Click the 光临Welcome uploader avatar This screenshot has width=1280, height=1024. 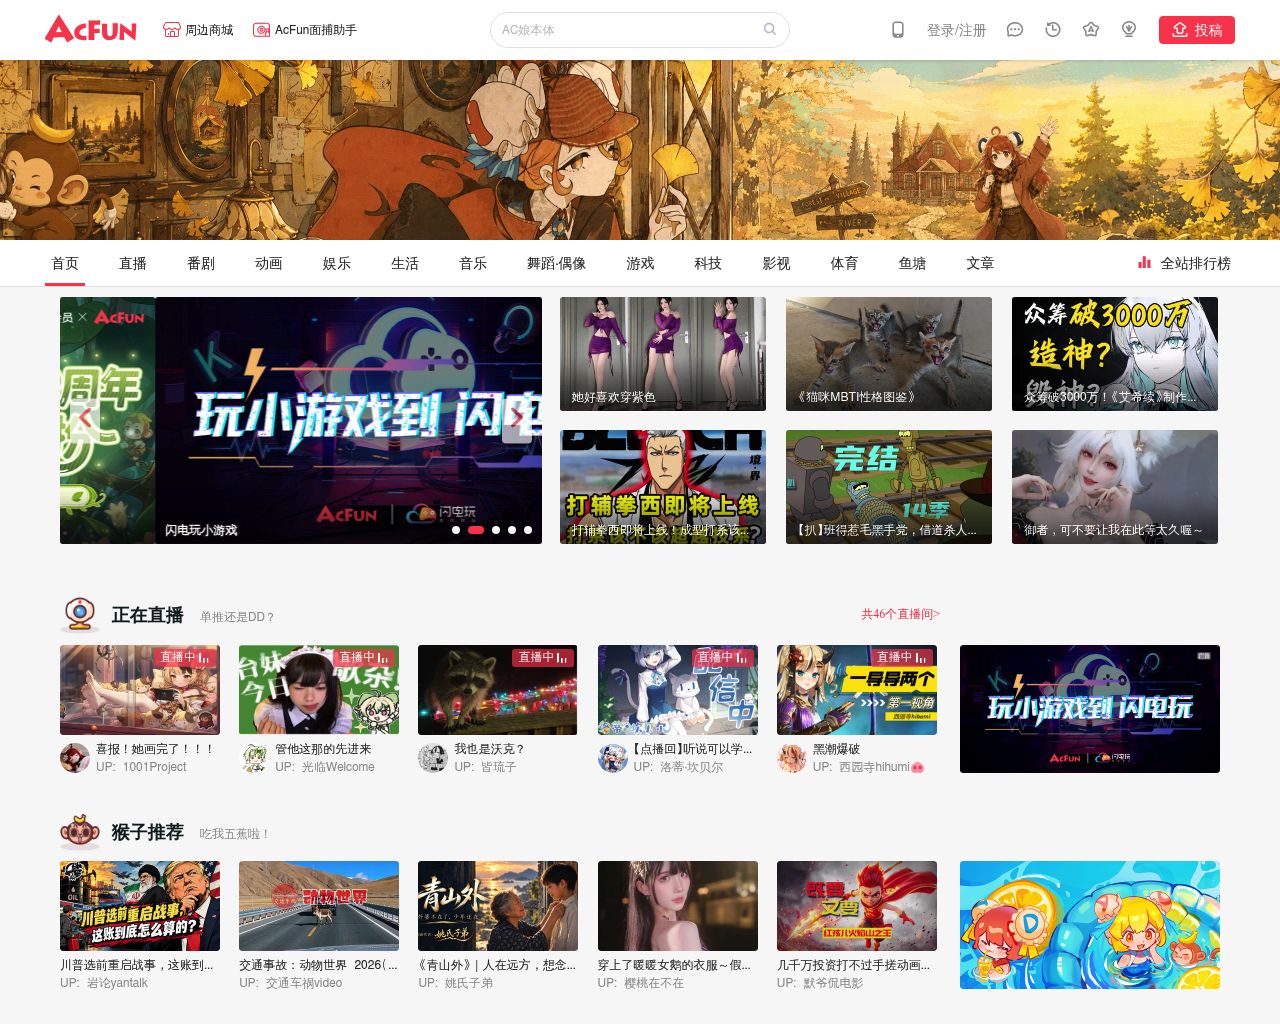(x=254, y=758)
